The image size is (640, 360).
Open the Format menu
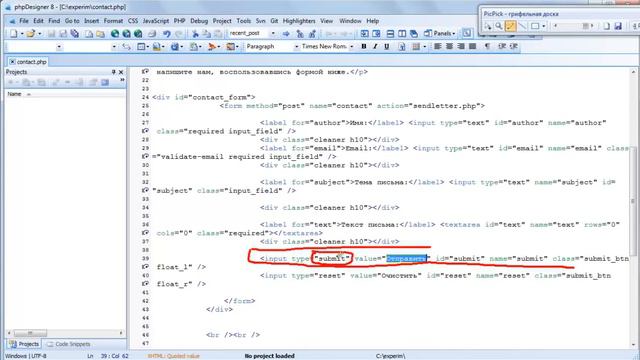coord(113,21)
